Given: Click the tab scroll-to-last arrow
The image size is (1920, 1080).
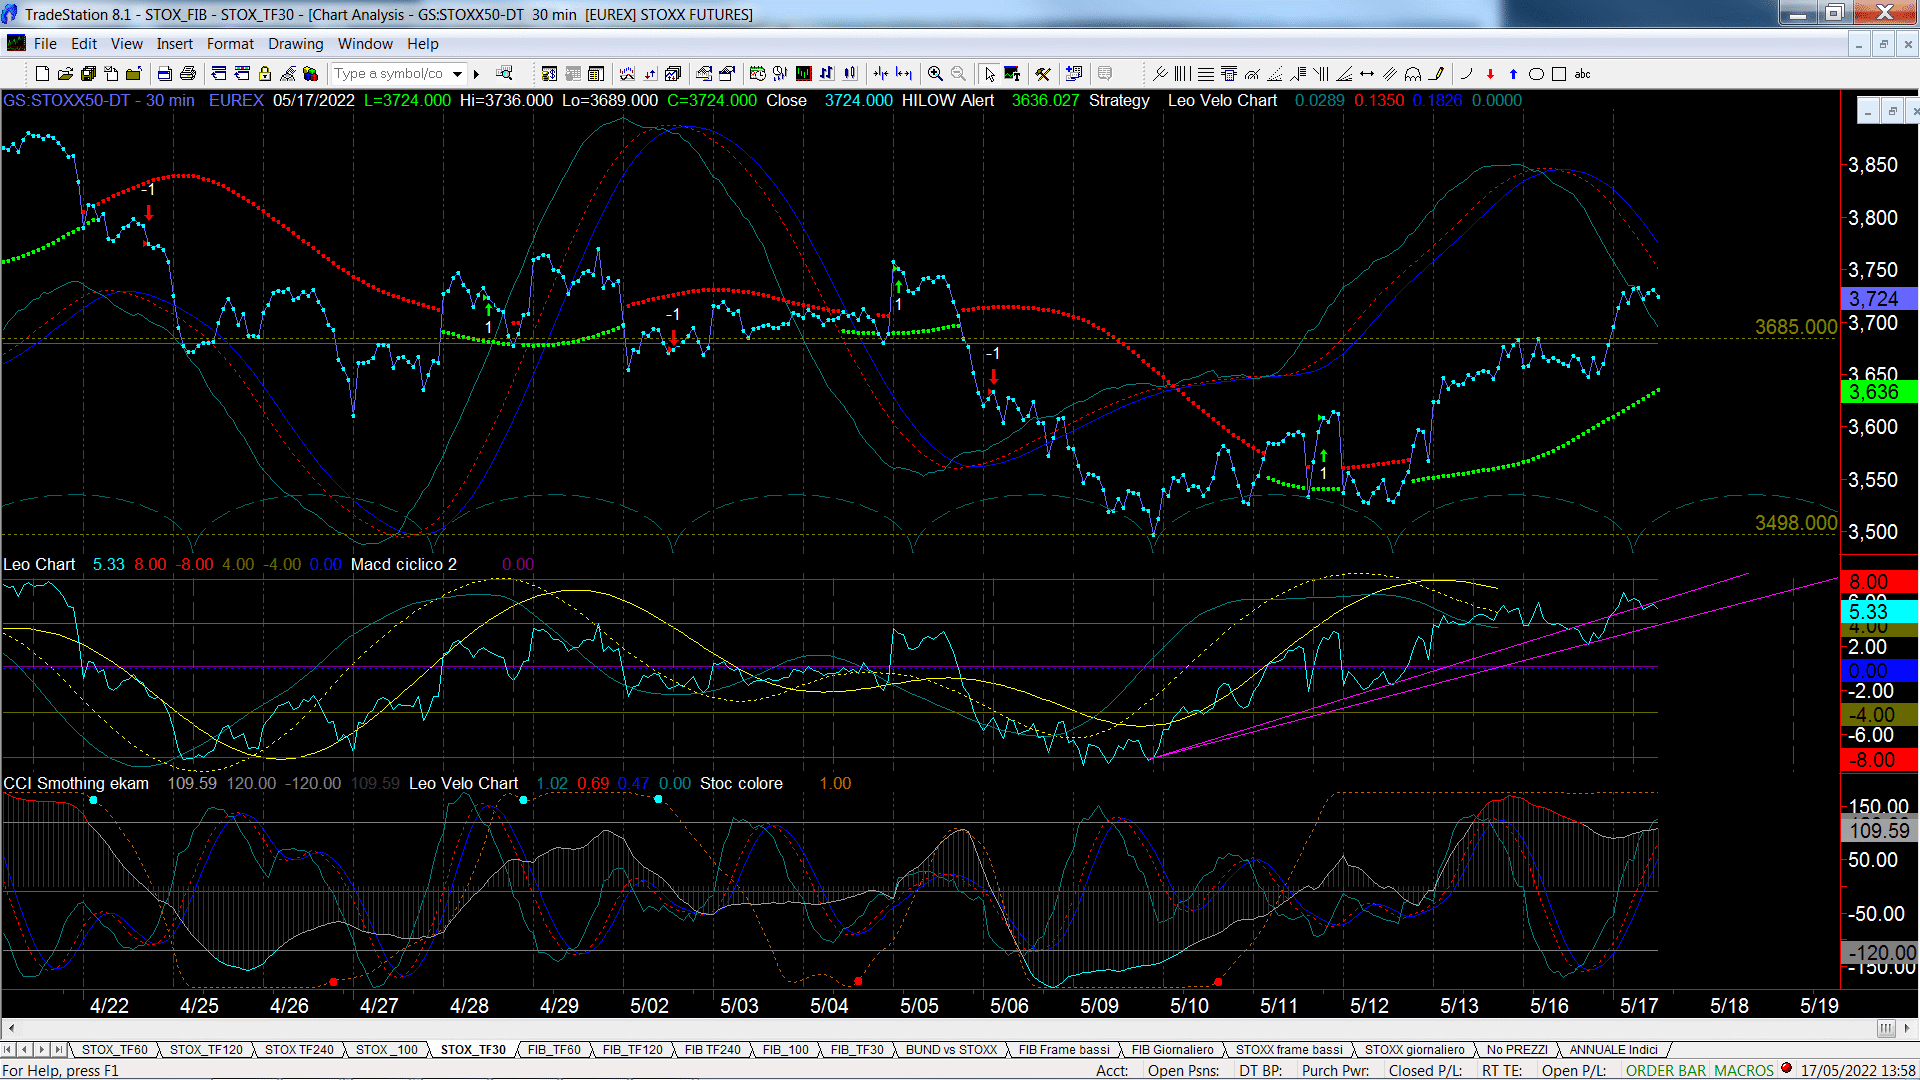Looking at the screenshot, I should pyautogui.click(x=59, y=1049).
